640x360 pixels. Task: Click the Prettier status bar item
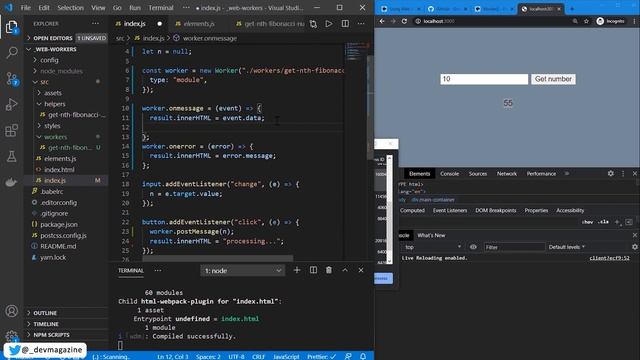[x=321, y=356]
